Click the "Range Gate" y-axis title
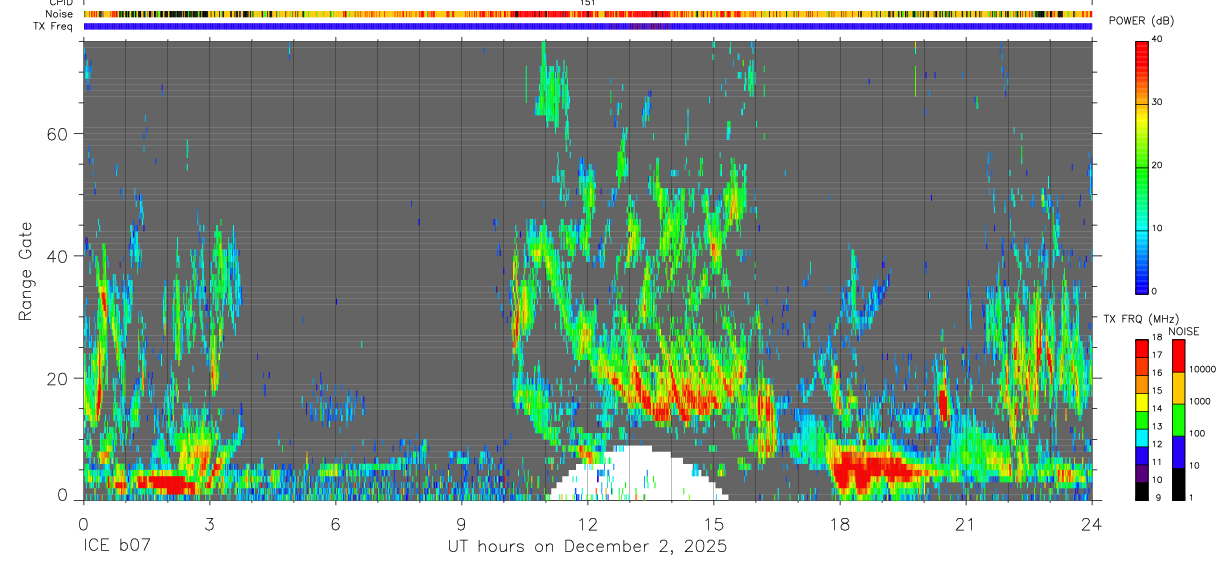Screen dimensions: 1228x567 [25, 271]
